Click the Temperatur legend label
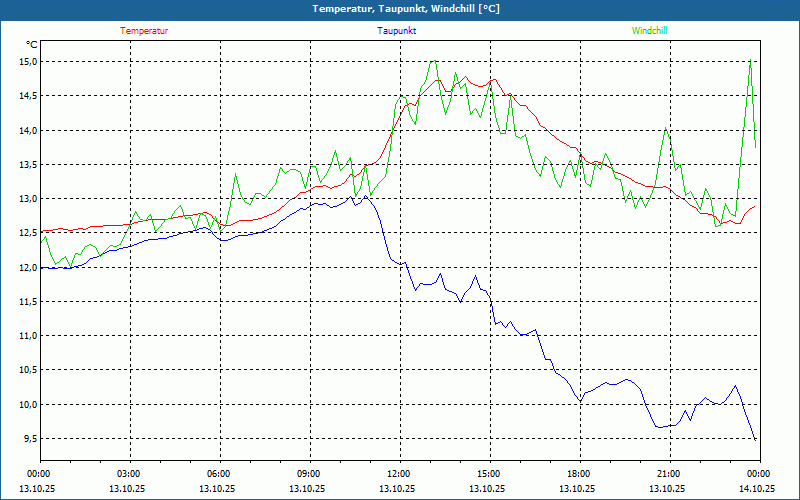Viewport: 800px width, 500px height. (144, 31)
